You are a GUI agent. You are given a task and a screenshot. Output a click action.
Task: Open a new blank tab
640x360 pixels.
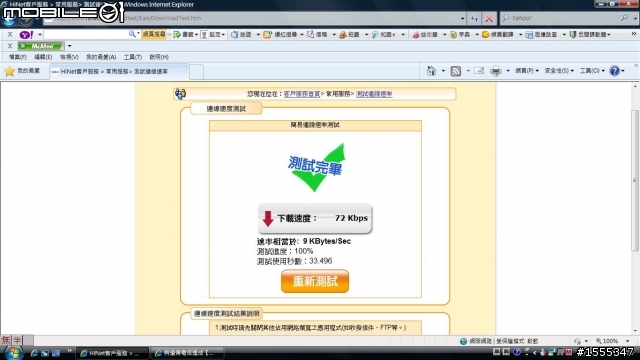tap(196, 72)
